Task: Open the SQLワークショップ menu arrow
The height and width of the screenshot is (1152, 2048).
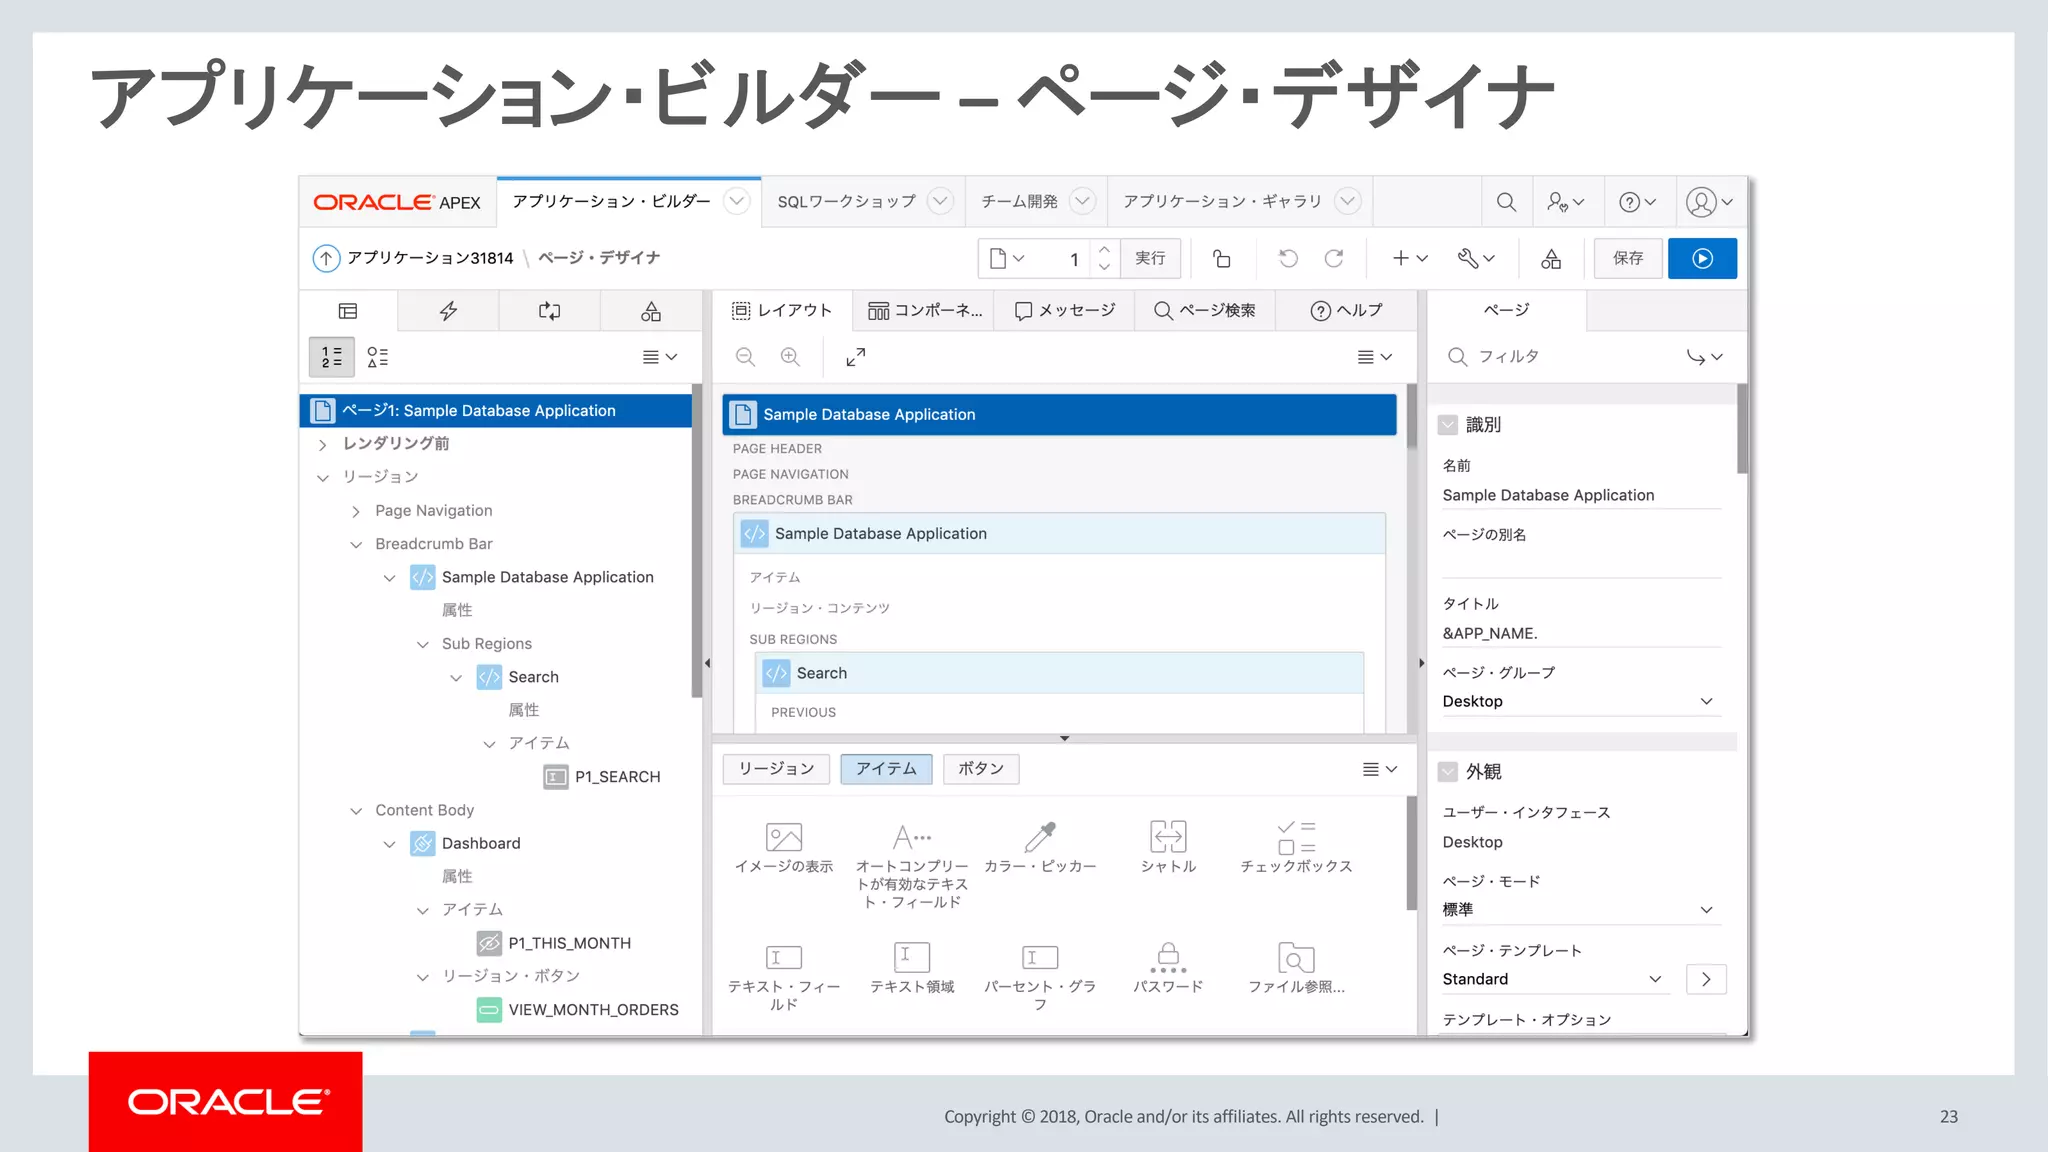Action: [x=940, y=202]
